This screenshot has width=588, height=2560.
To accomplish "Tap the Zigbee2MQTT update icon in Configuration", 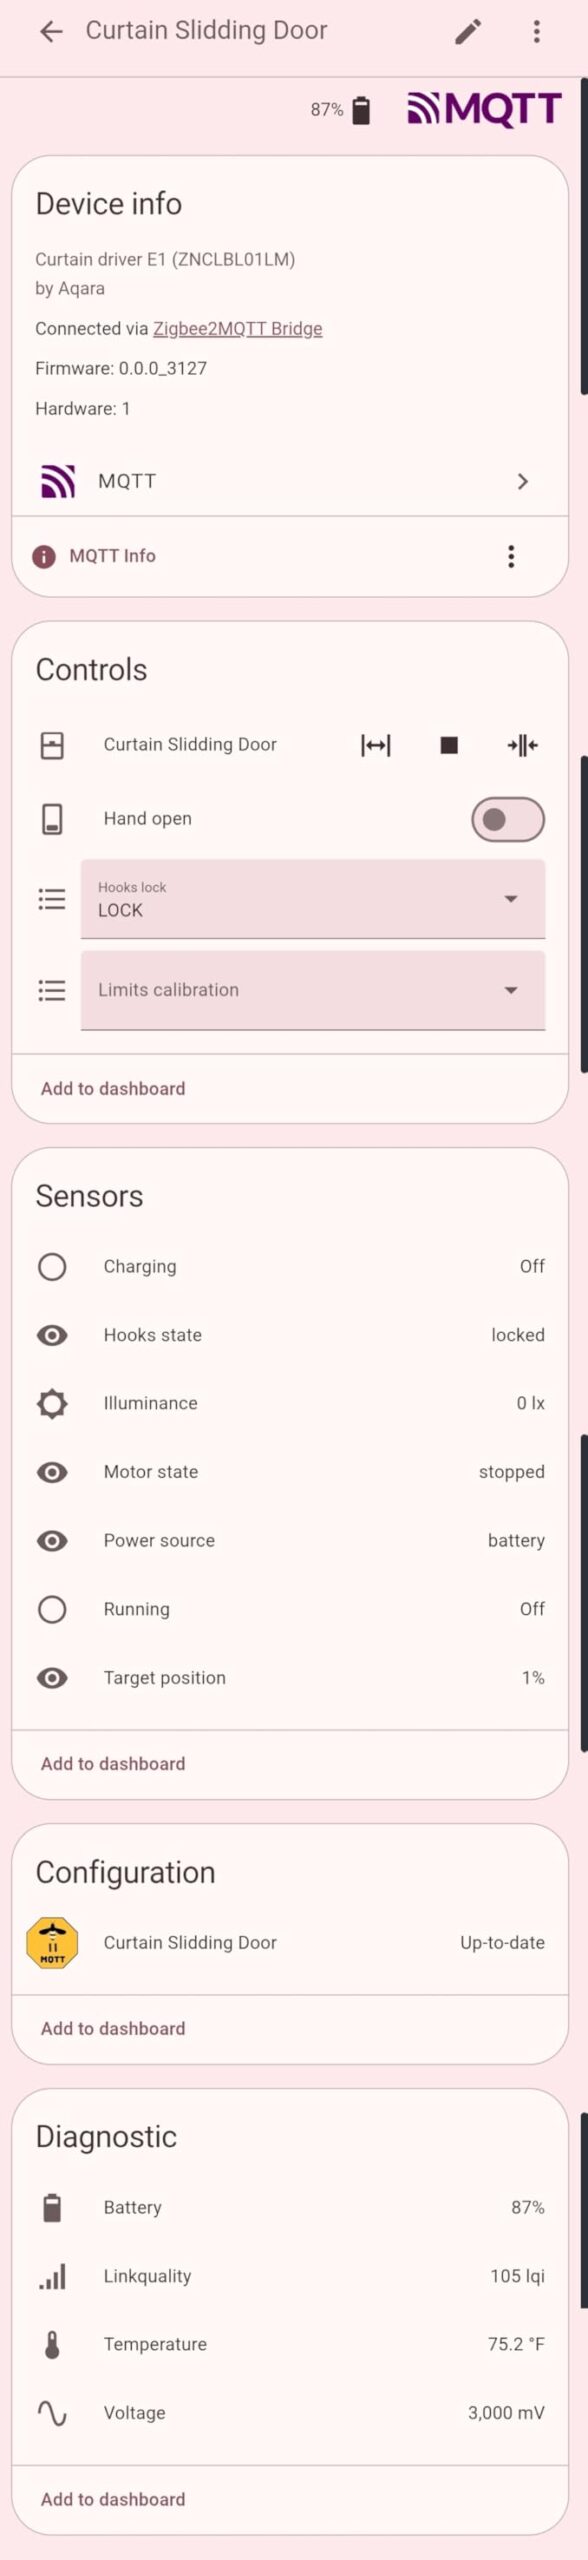I will (x=52, y=1941).
